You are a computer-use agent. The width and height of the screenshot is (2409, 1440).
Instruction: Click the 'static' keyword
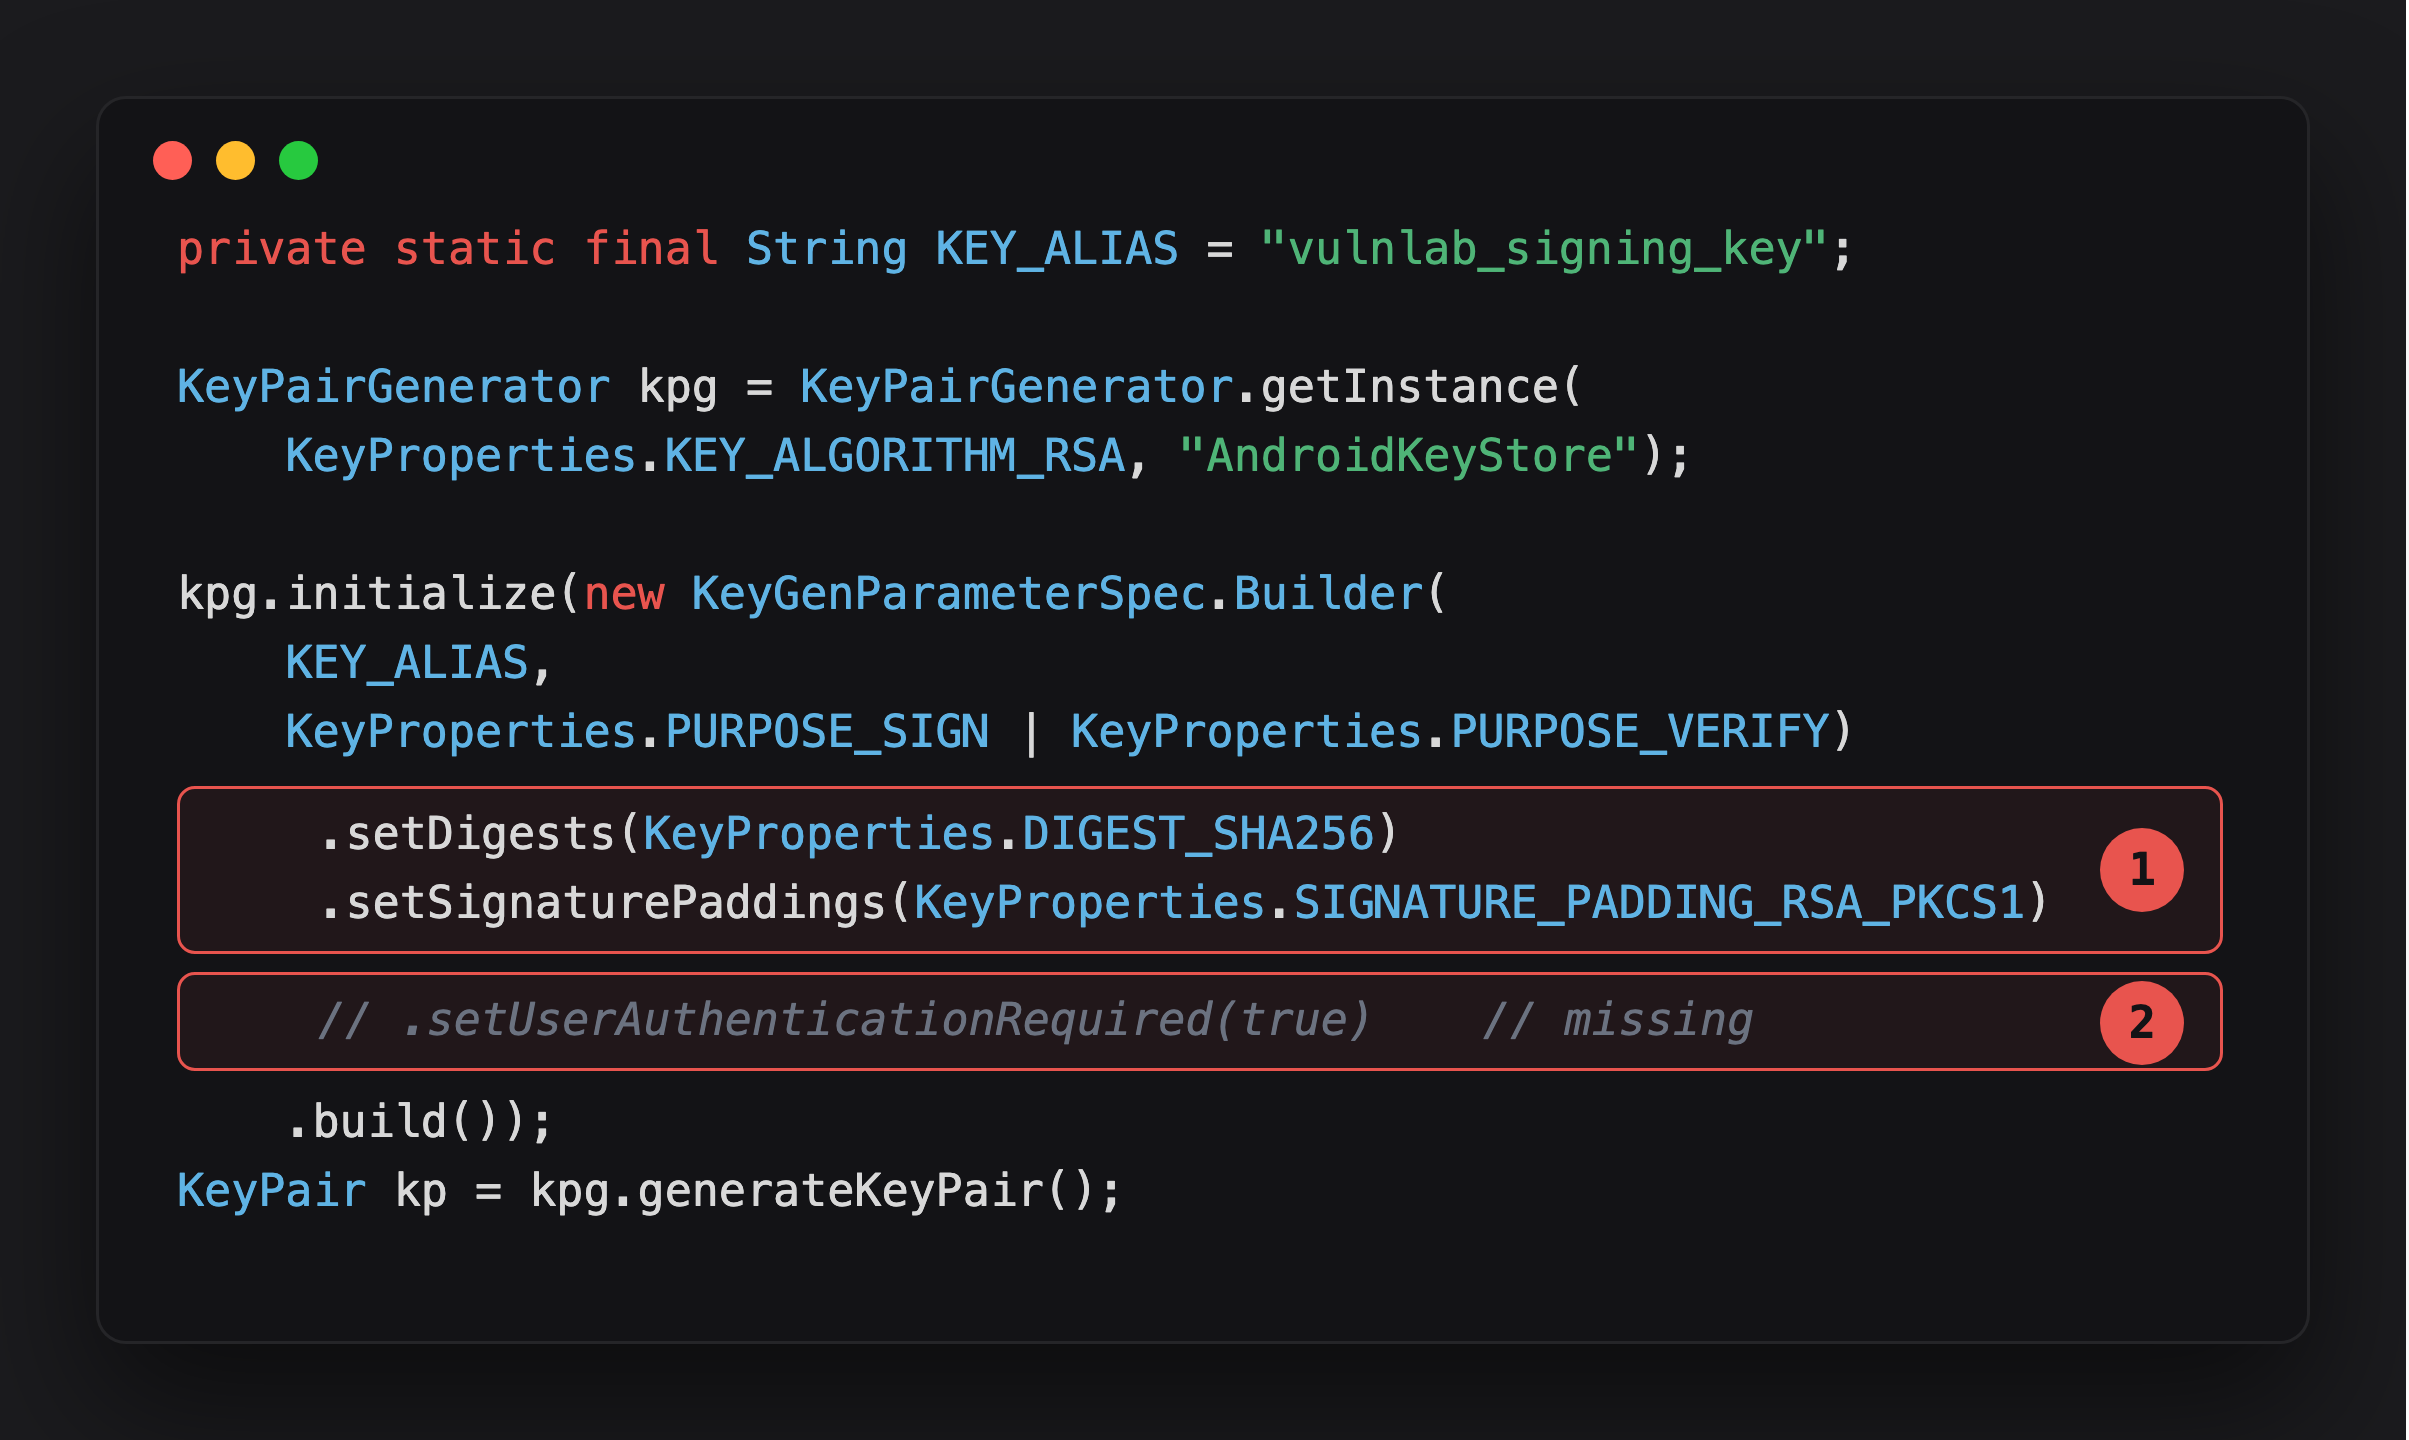coord(475,249)
